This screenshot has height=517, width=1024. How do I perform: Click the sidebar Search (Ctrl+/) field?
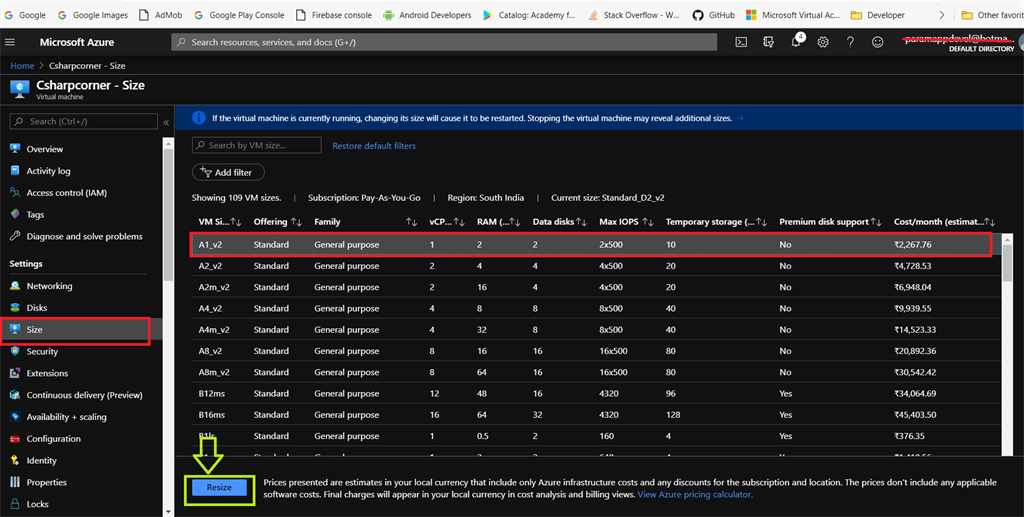(84, 121)
